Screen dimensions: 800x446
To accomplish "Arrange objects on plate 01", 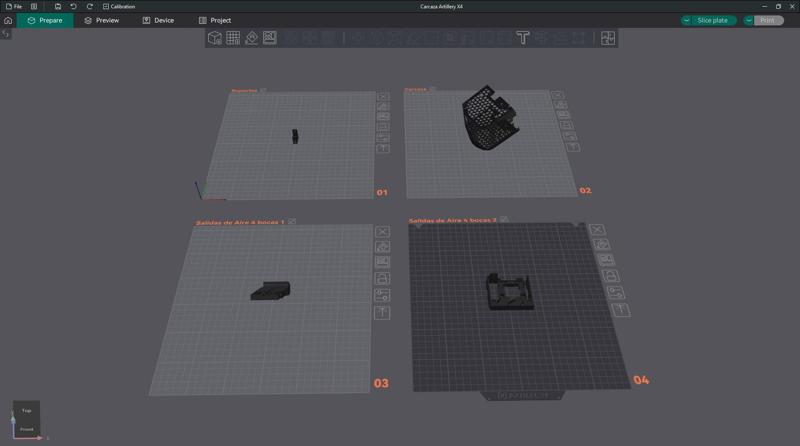I will 383,117.
